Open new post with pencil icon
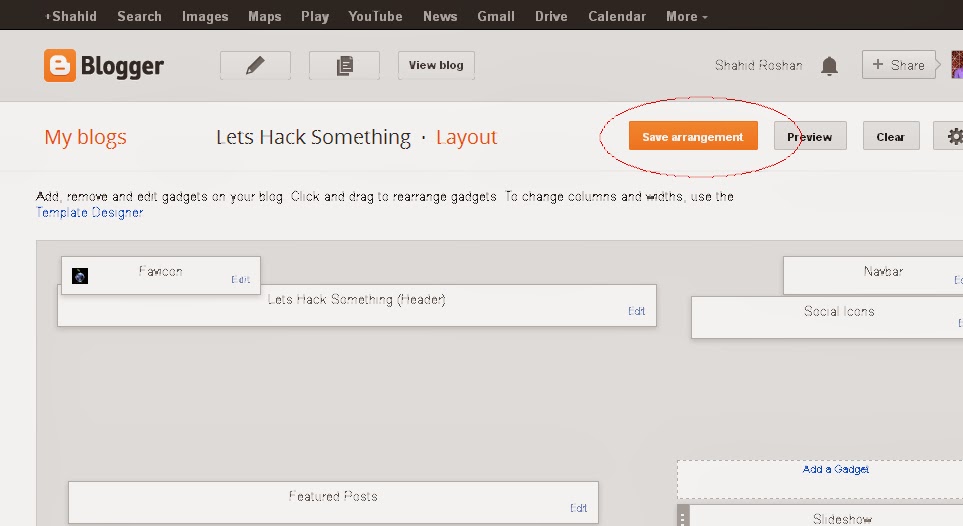963x526 pixels. pyautogui.click(x=255, y=65)
